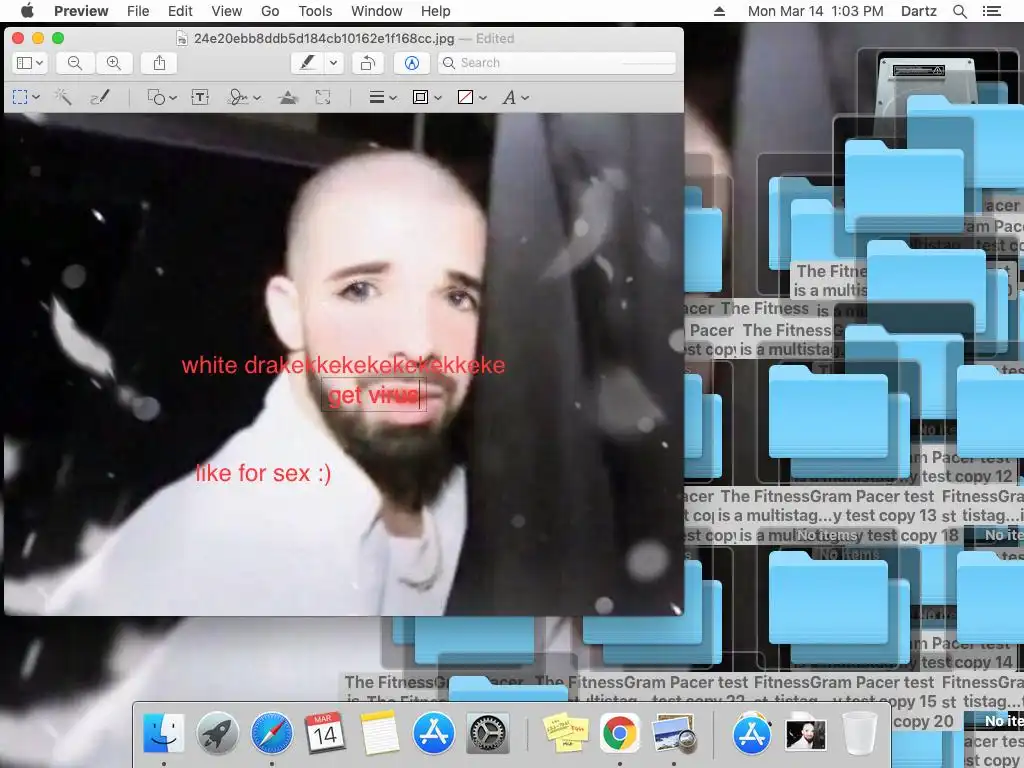Open the Apple menu
1024x768 pixels.
point(27,11)
